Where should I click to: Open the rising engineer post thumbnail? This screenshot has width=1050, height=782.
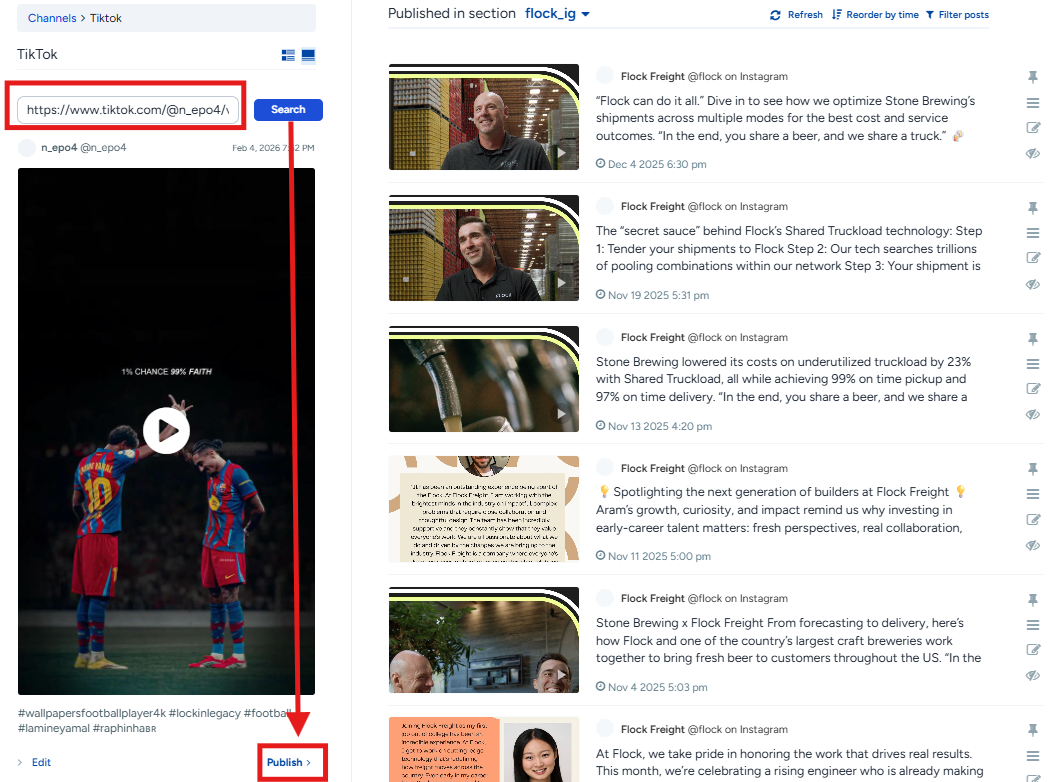pyautogui.click(x=483, y=749)
